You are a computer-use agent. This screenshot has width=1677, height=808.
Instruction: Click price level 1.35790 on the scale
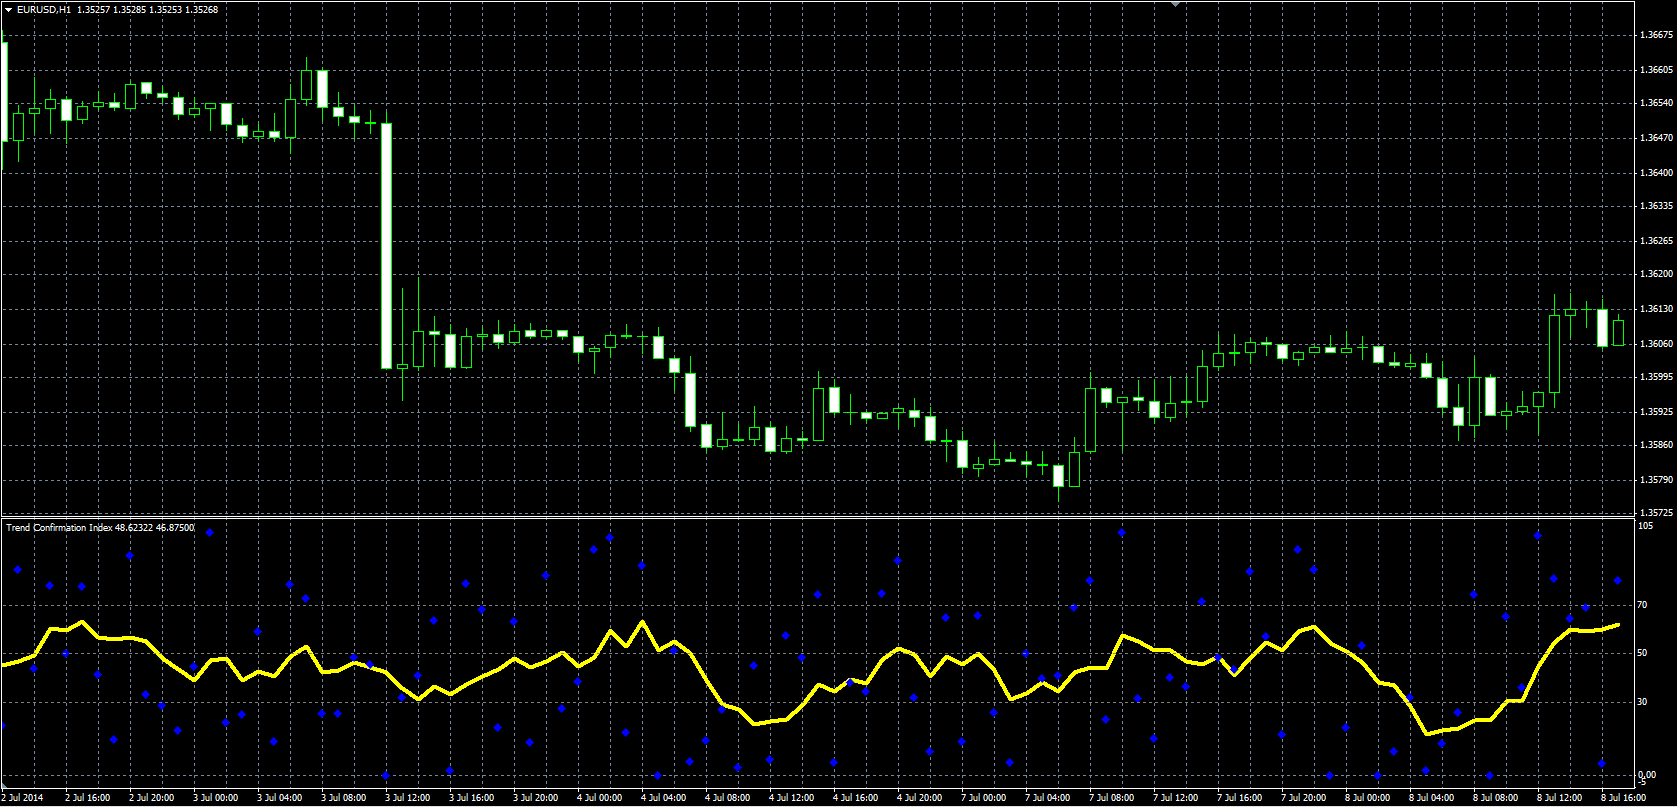pyautogui.click(x=1656, y=480)
